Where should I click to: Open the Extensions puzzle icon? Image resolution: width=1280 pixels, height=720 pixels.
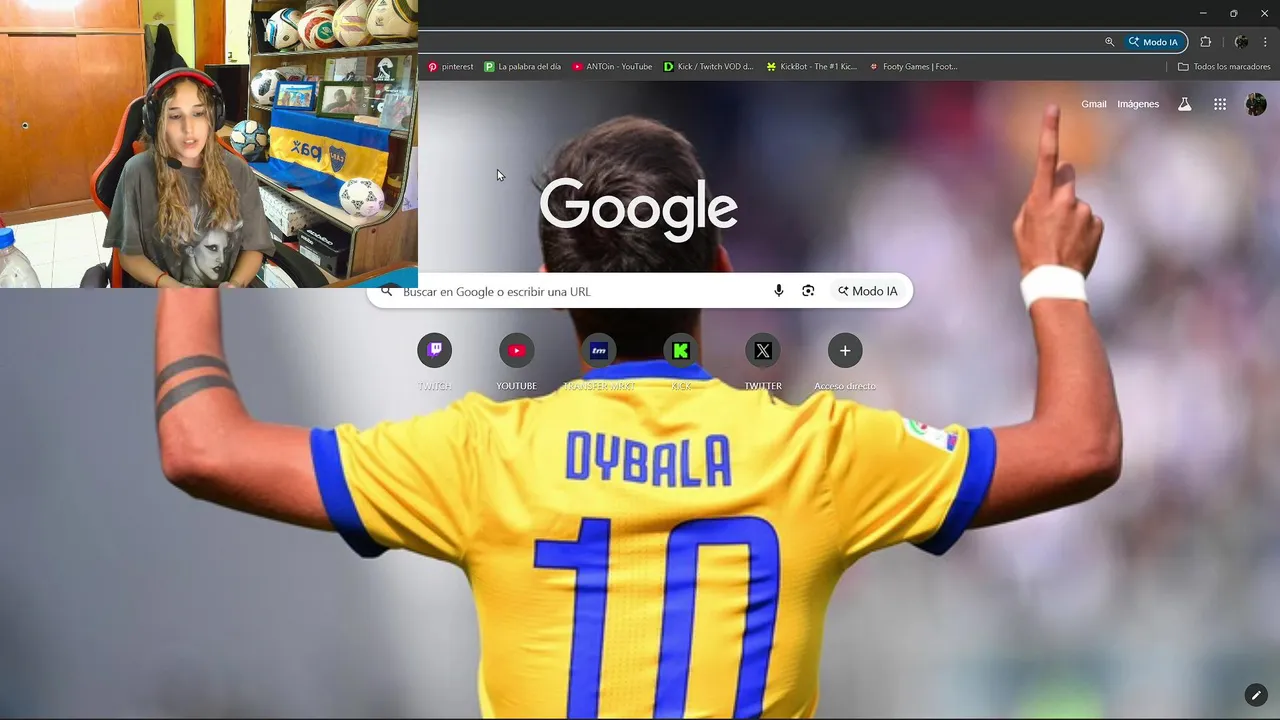coord(1205,42)
